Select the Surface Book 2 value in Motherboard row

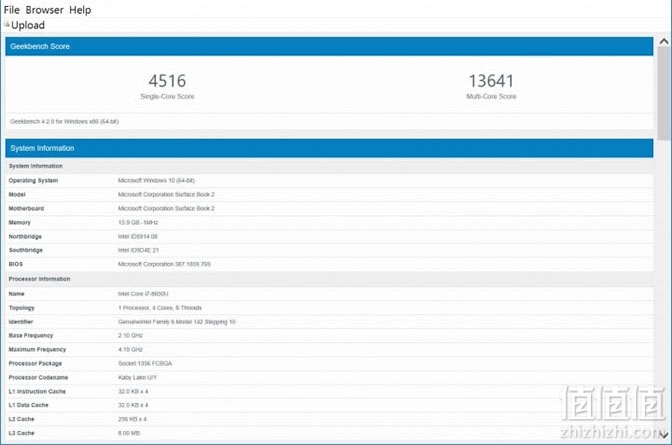(x=166, y=209)
